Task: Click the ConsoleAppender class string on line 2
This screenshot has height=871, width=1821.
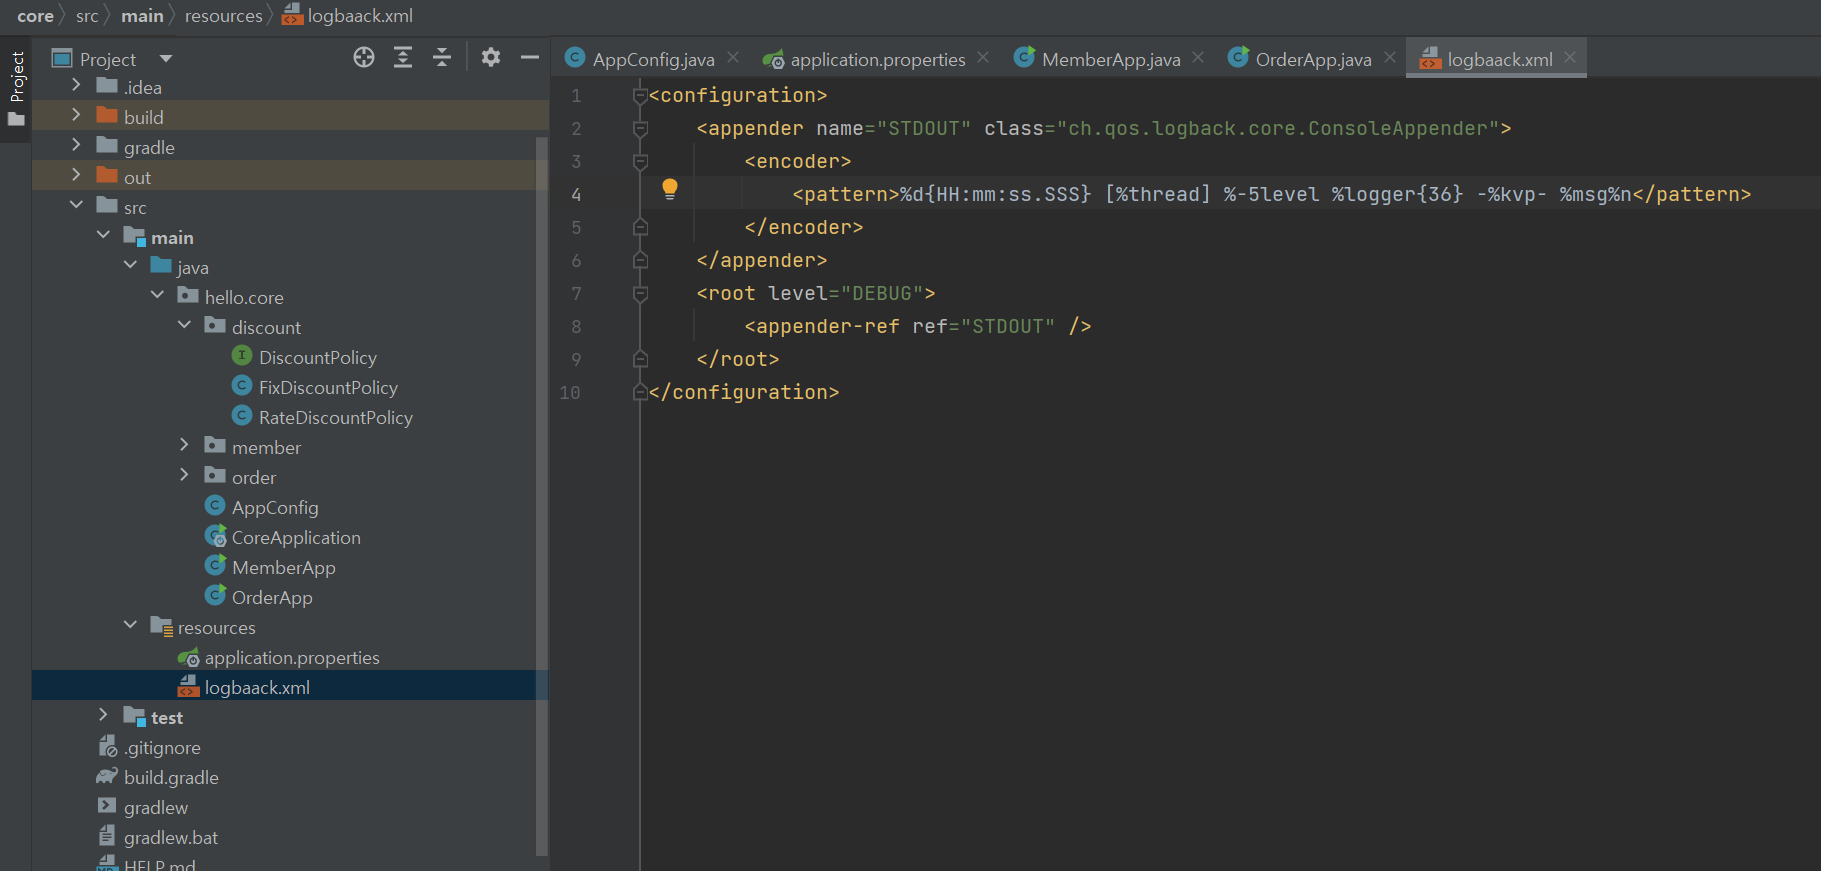Action: (1277, 128)
